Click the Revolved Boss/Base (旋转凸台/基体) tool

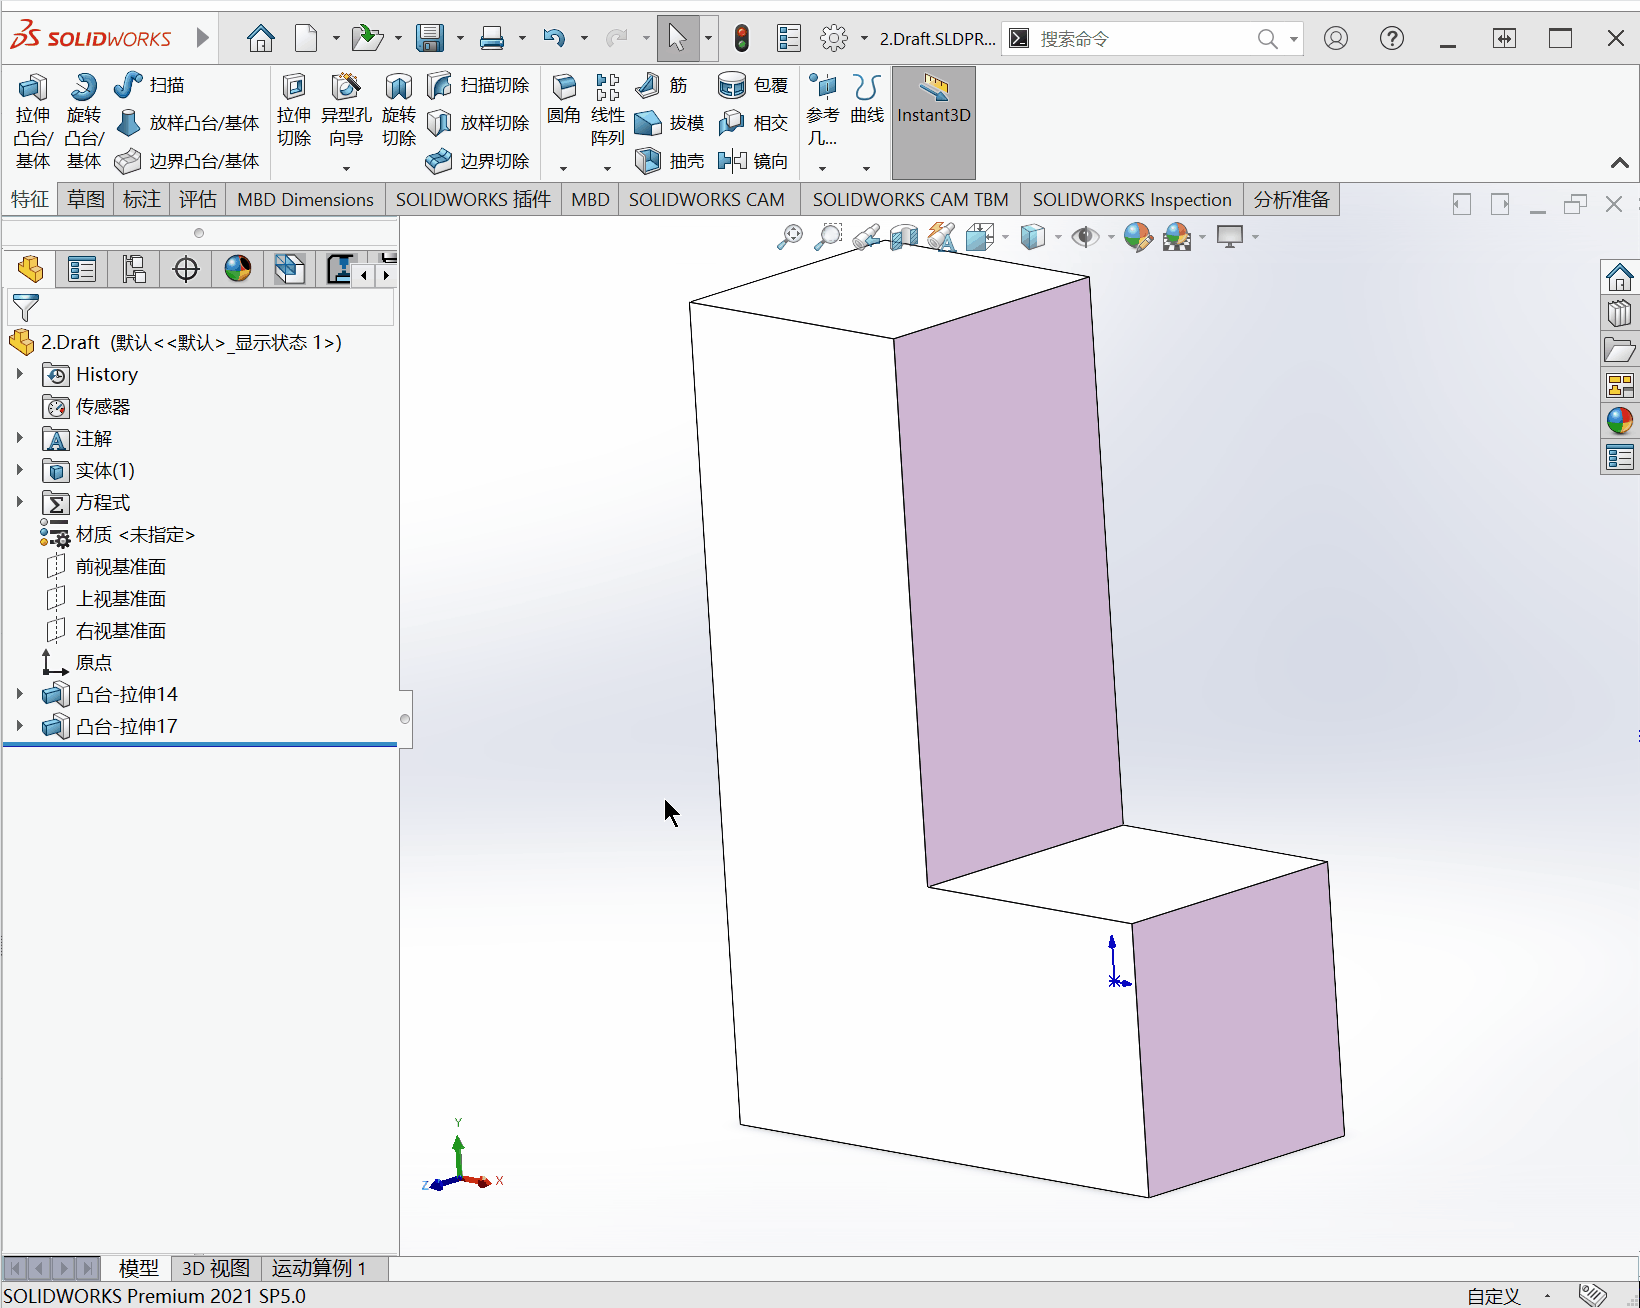(84, 121)
